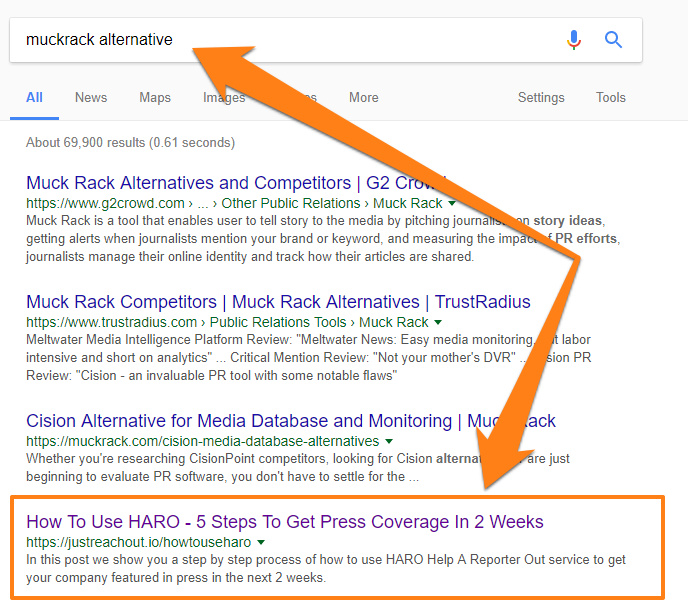
Task: Click the justreachout.io/howtouseharo green URL
Action: [x=138, y=542]
